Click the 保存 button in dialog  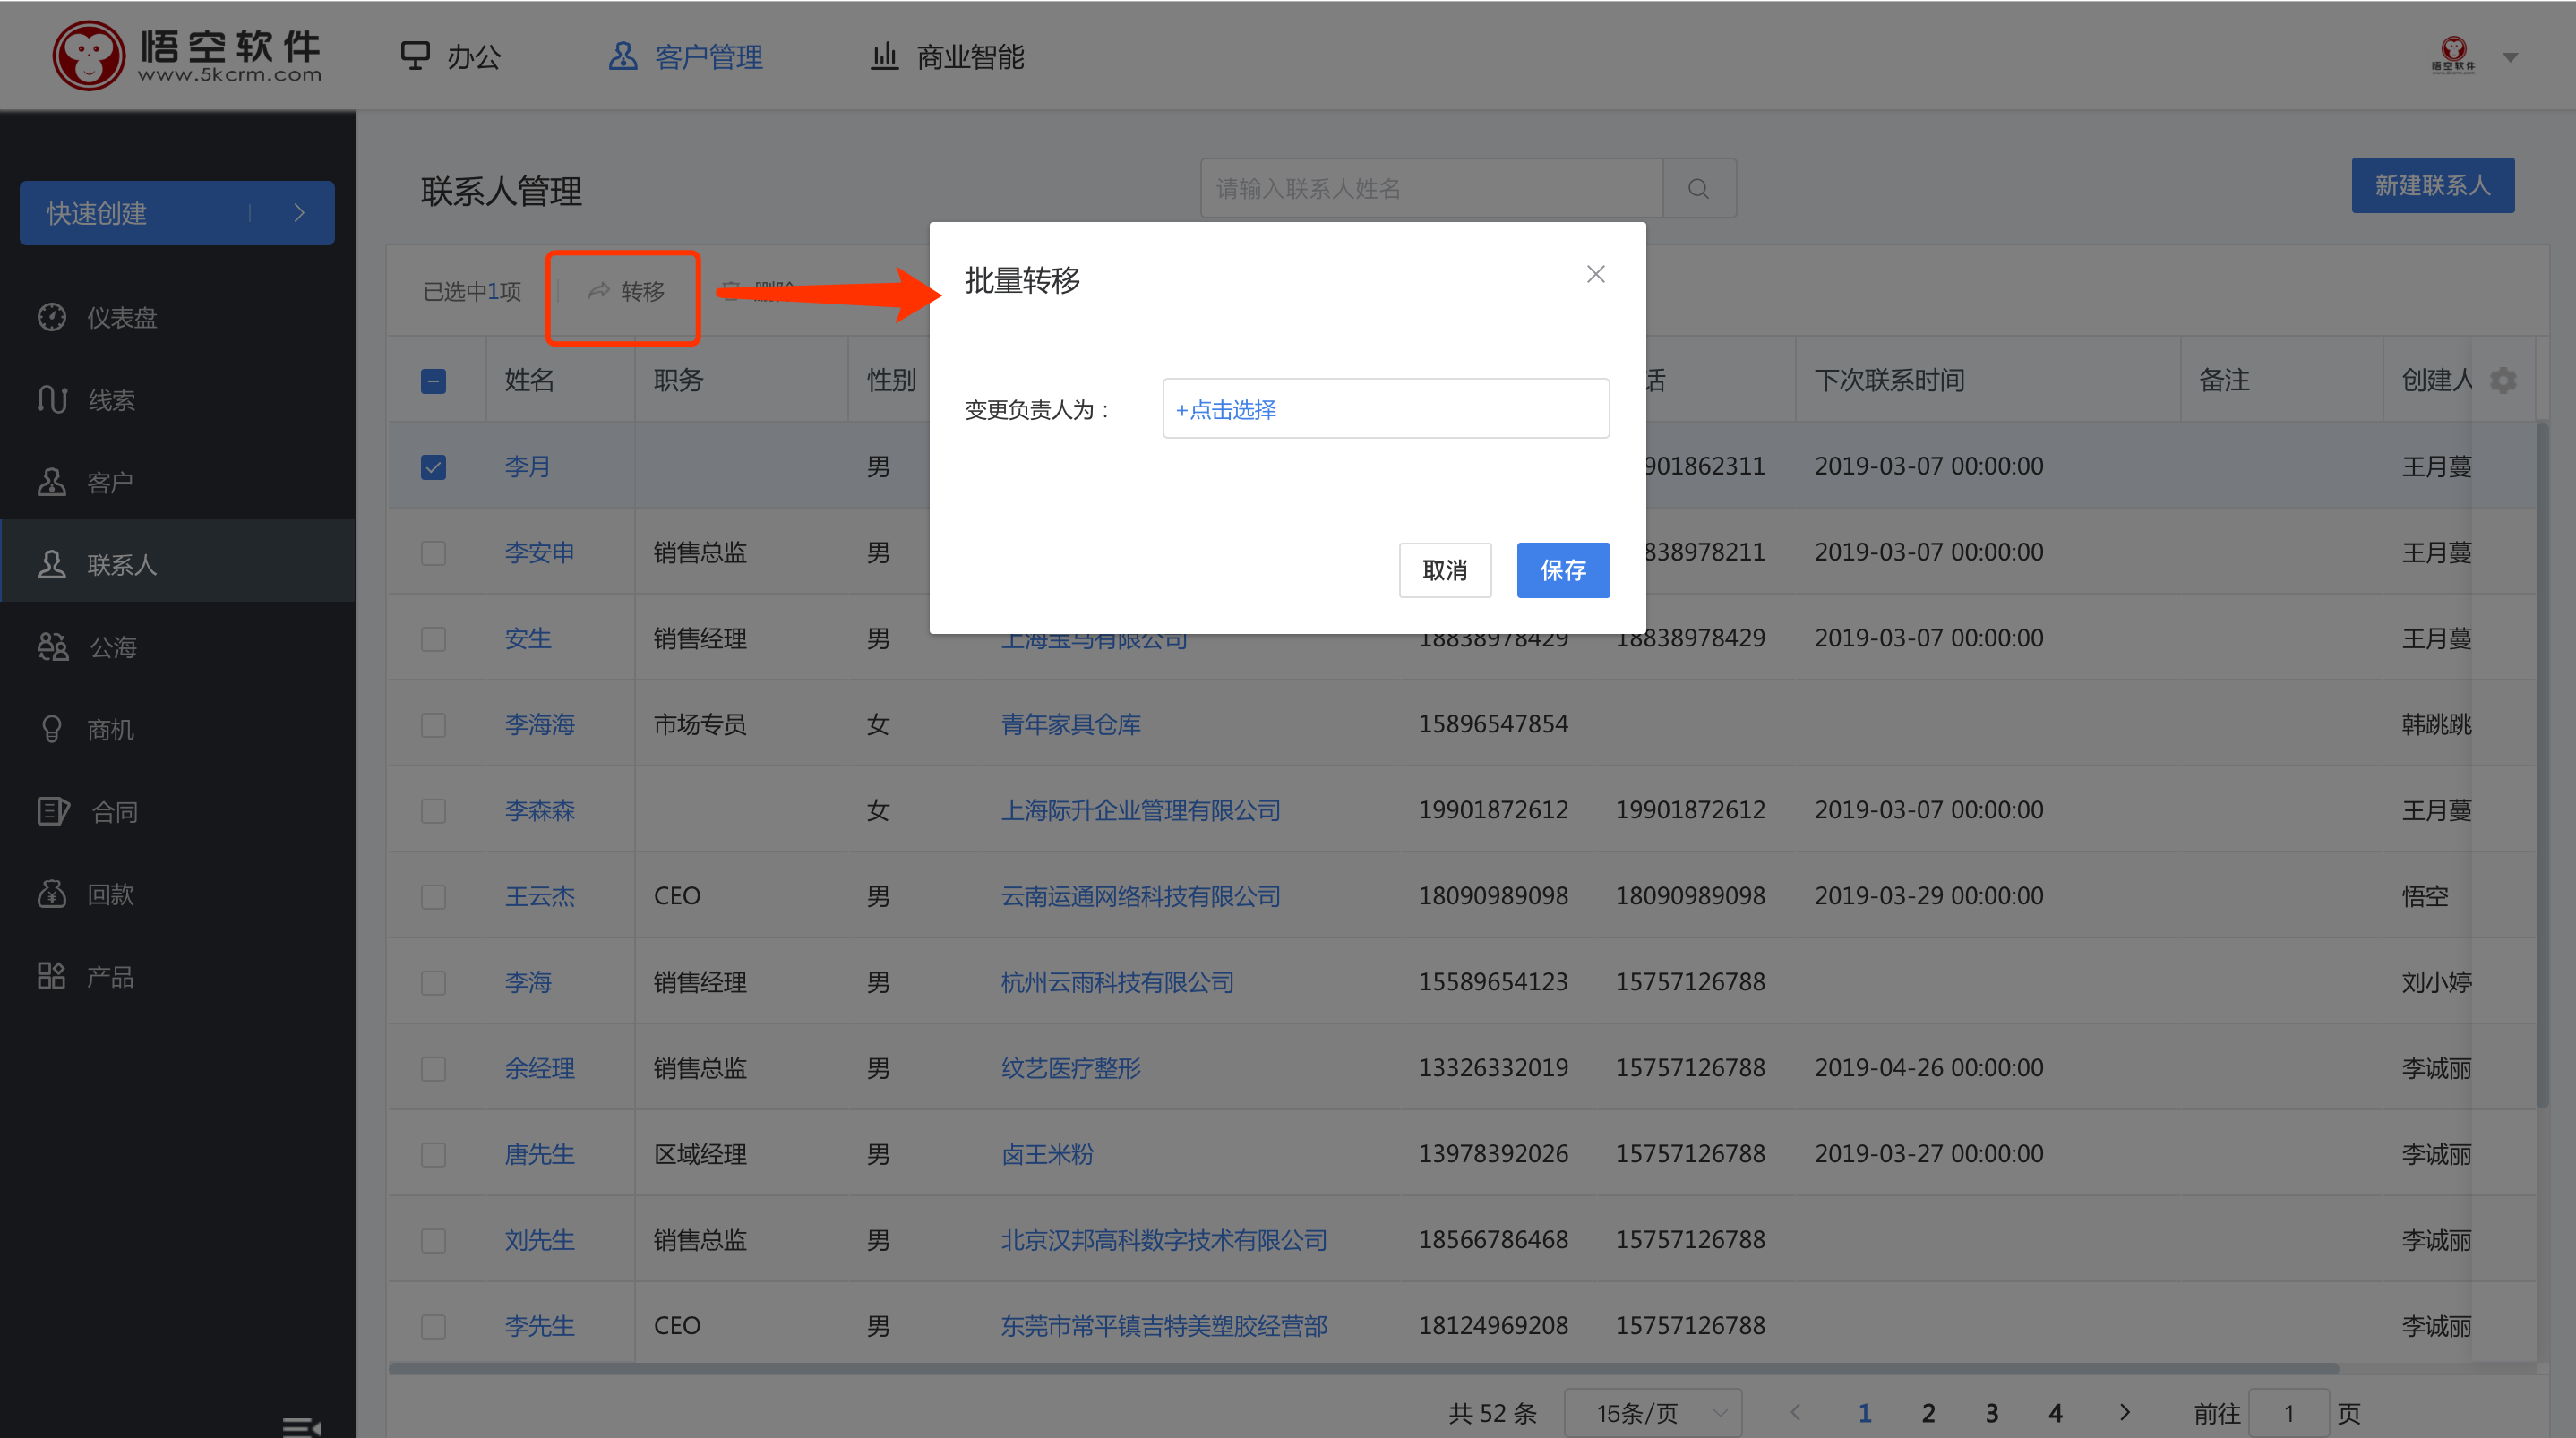click(x=1563, y=570)
